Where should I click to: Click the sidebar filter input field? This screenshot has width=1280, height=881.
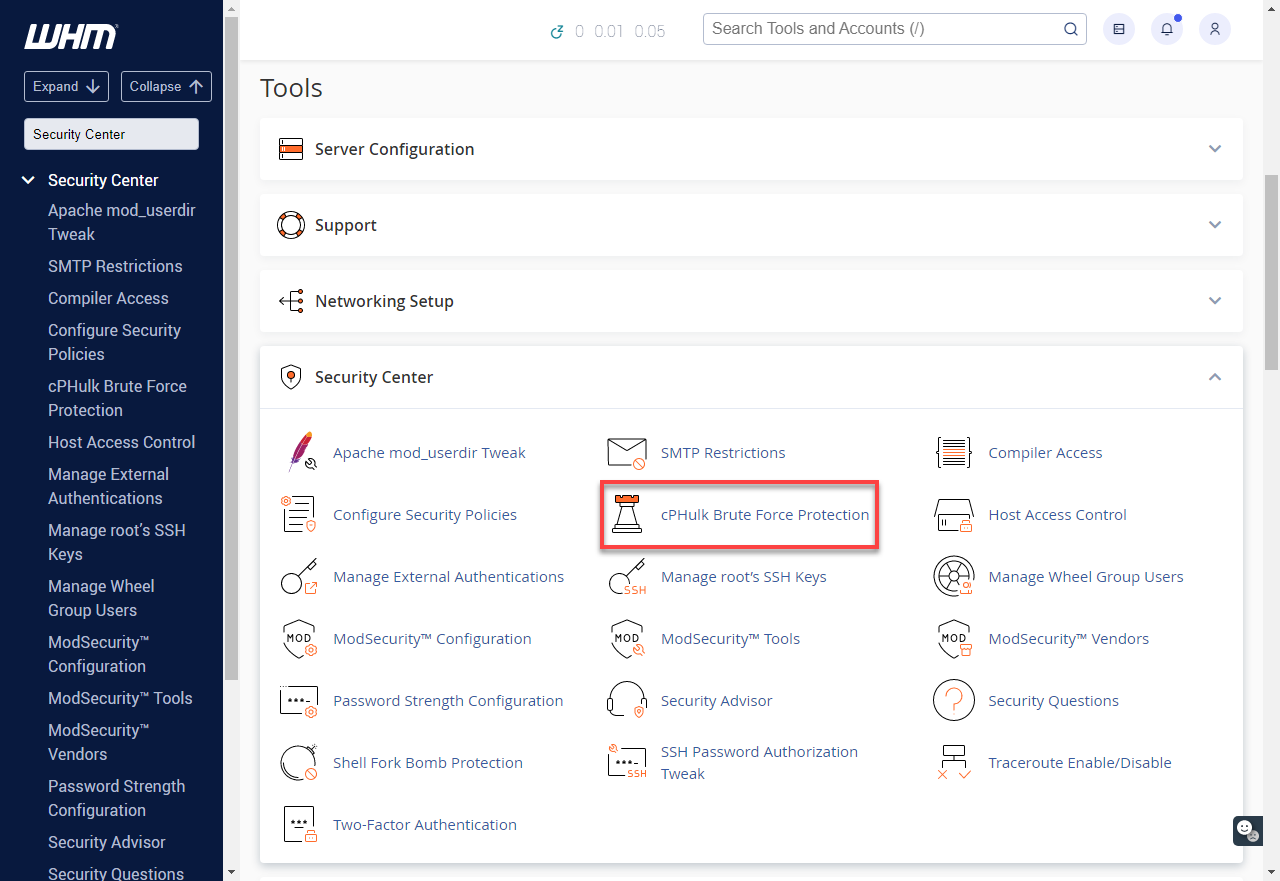coord(111,134)
